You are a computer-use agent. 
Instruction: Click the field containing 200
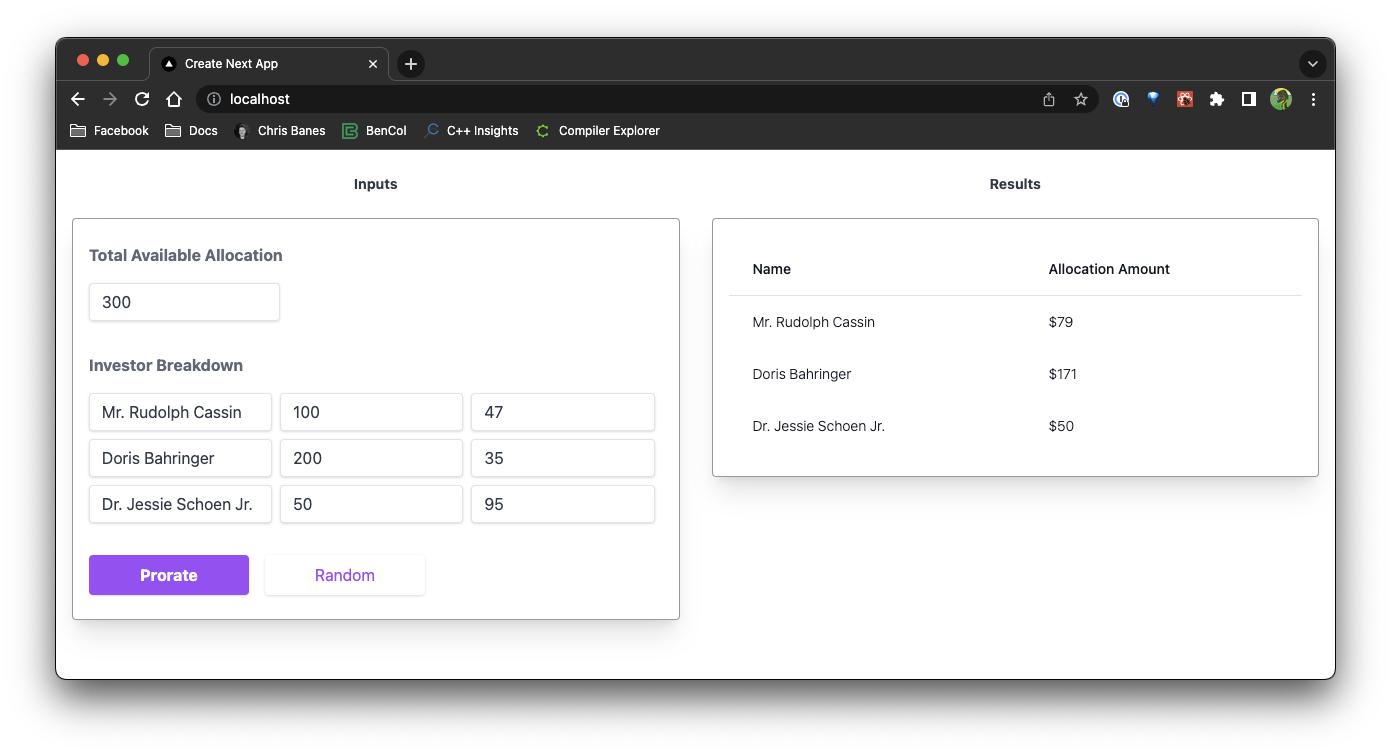point(371,458)
